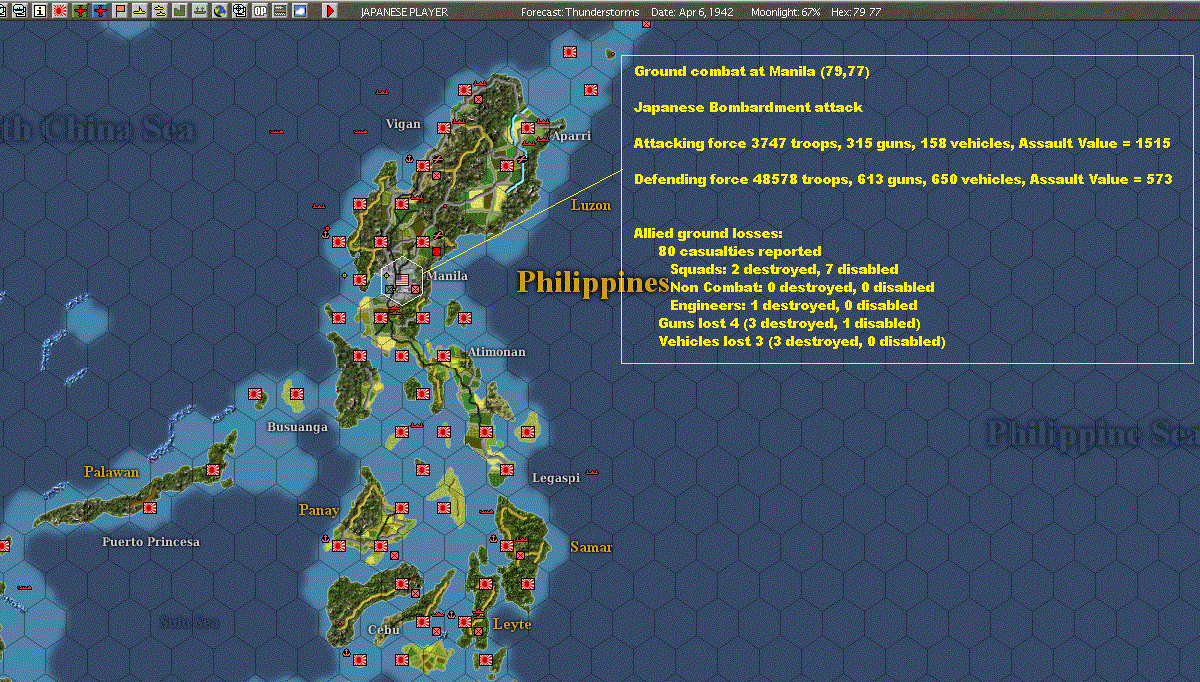Click the 'Vehicles lost 3' line
Screen dimensions: 1200x682
tap(802, 341)
